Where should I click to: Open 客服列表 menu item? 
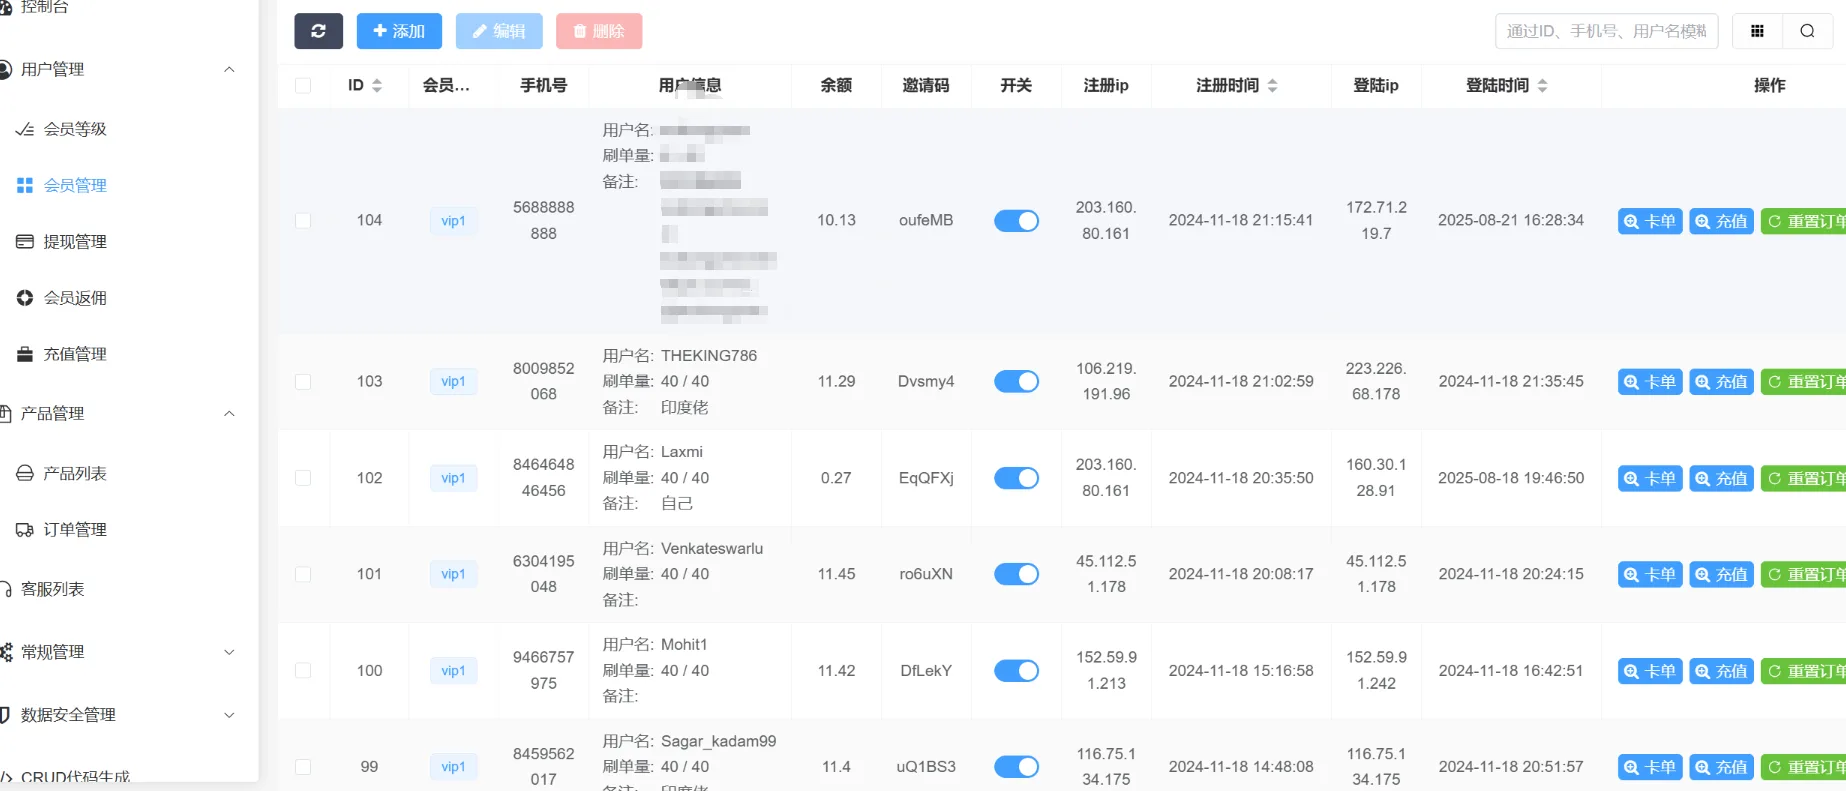coord(53,590)
